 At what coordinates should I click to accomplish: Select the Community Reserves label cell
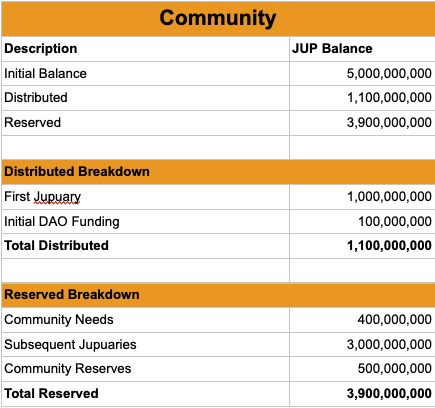click(145, 369)
